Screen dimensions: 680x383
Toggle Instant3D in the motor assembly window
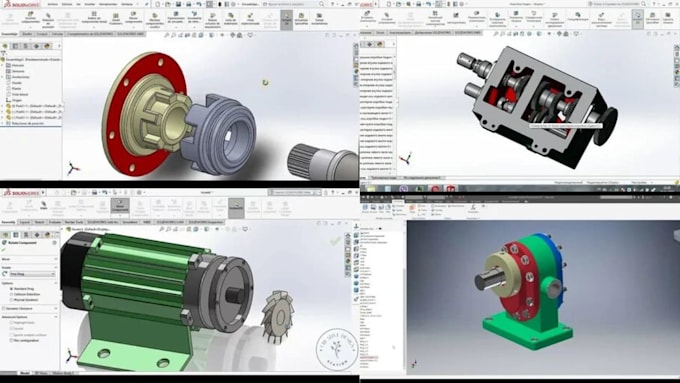tap(236, 207)
